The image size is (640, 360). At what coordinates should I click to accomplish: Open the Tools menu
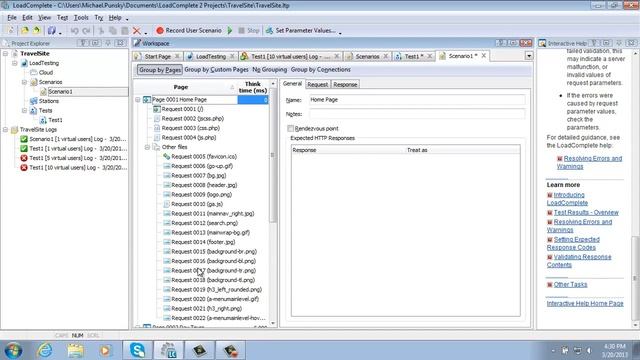click(x=81, y=18)
